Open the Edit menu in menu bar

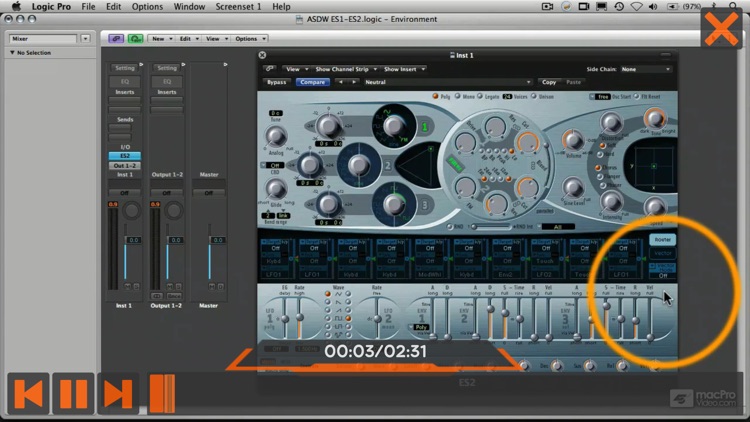(113, 7)
